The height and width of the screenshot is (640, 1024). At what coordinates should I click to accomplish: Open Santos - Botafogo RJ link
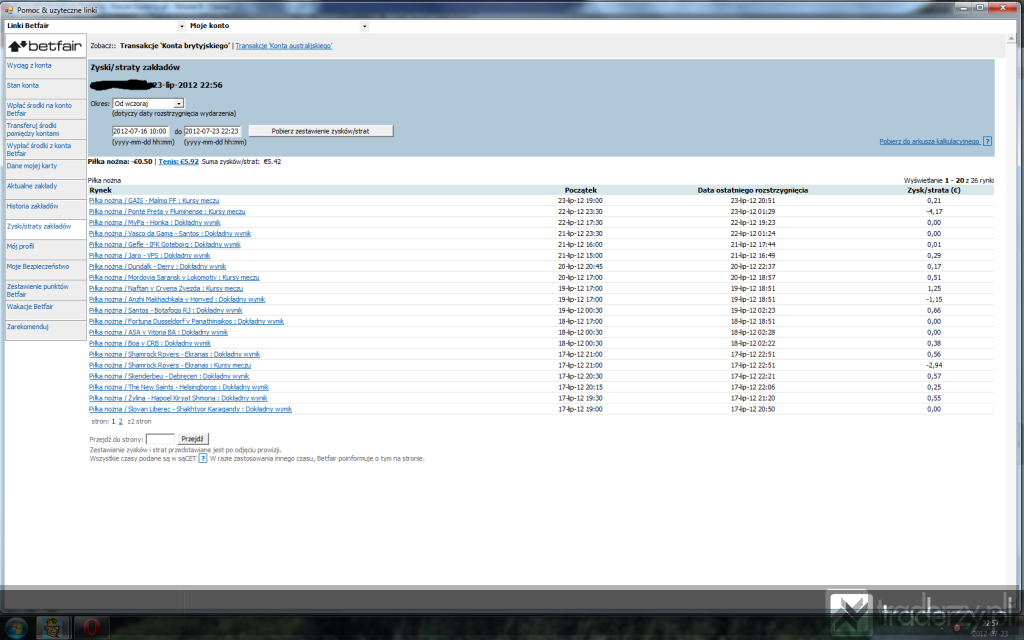165,311
